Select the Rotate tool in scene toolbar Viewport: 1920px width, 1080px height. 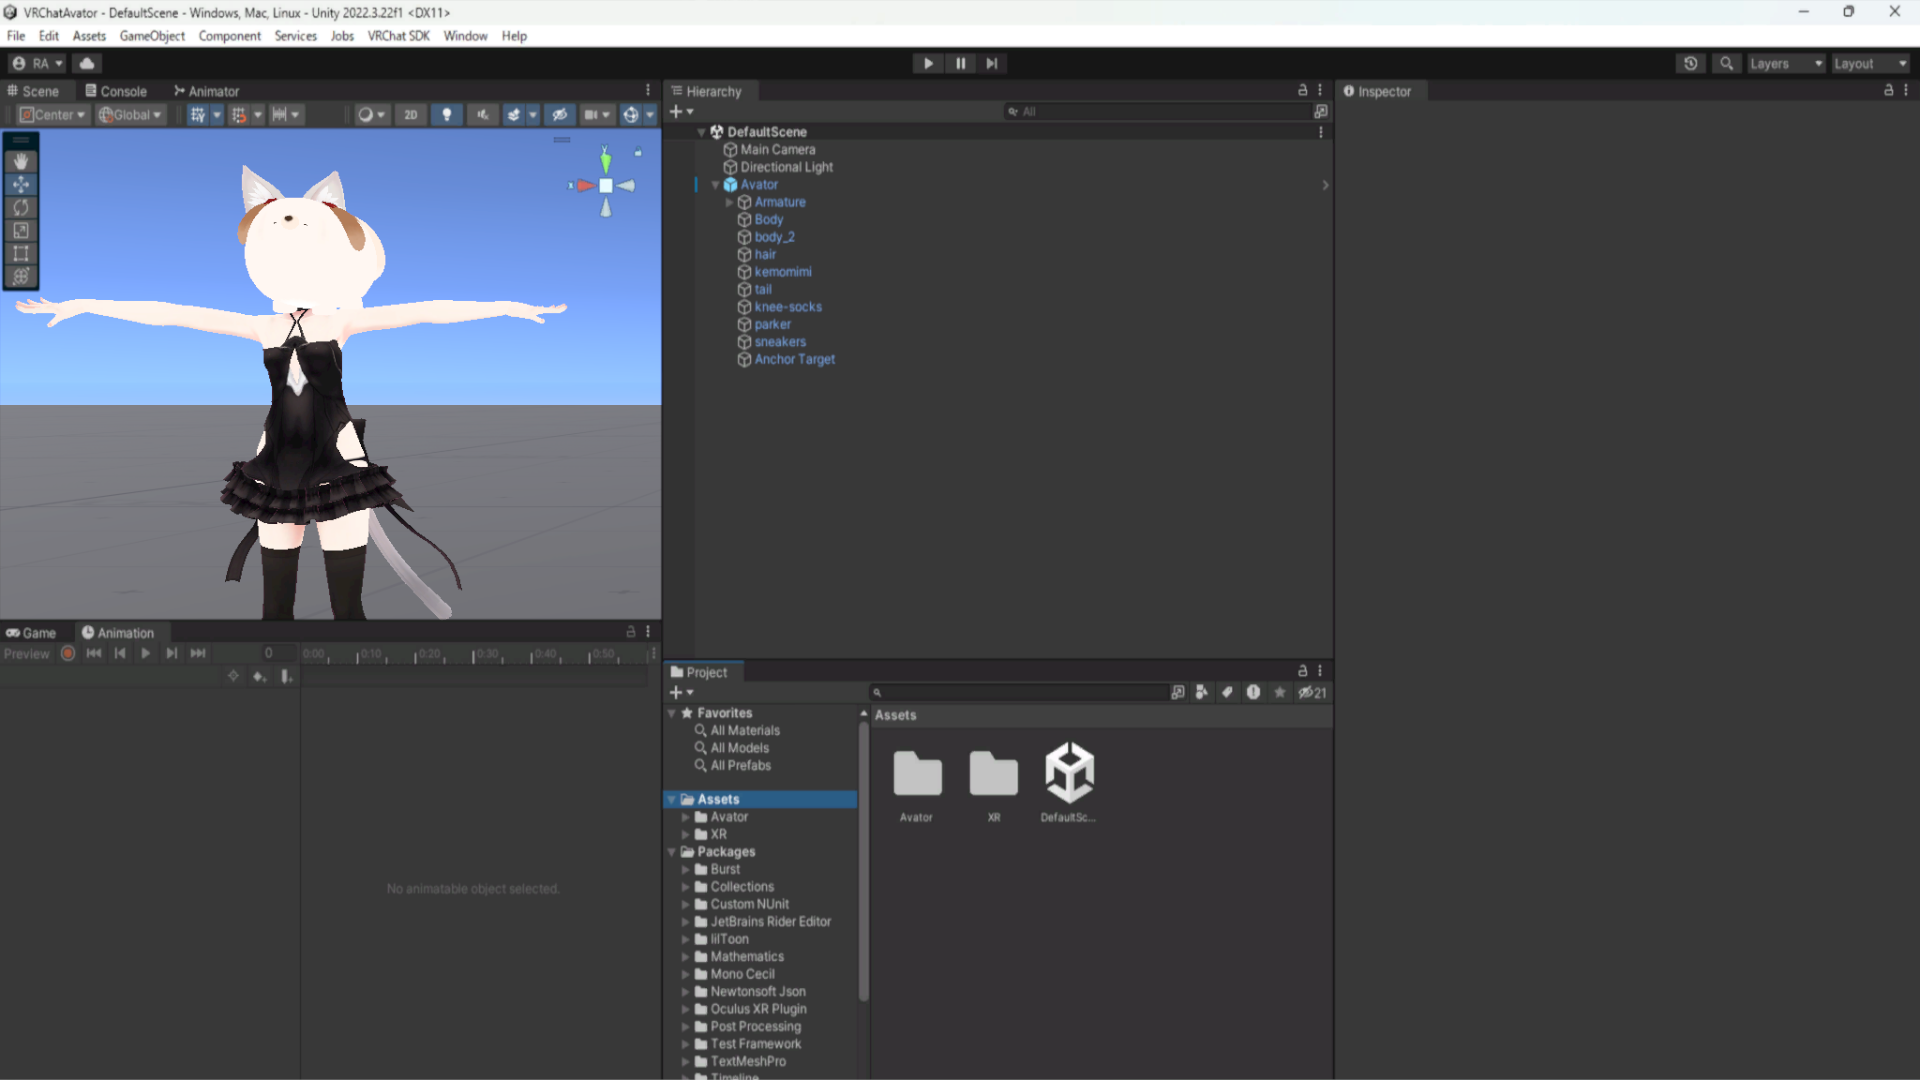21,208
